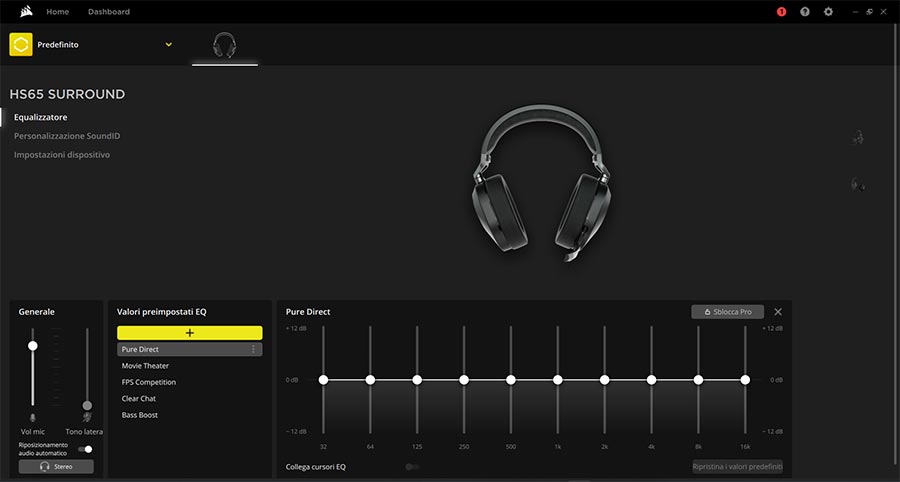Click the 2k EQ slider handle

604,380
